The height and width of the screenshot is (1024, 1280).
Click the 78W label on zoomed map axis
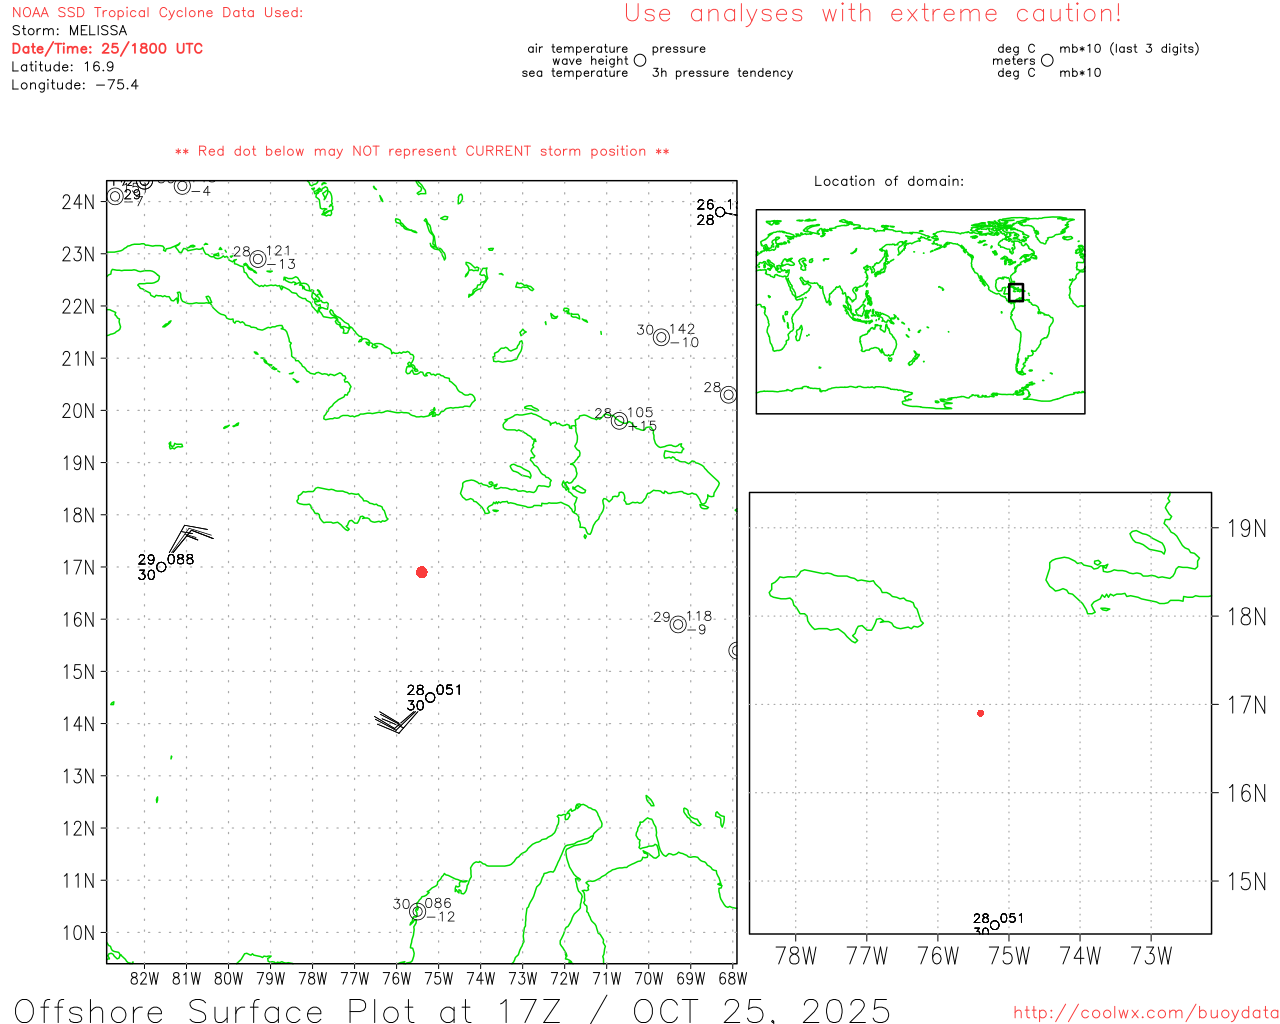point(796,956)
